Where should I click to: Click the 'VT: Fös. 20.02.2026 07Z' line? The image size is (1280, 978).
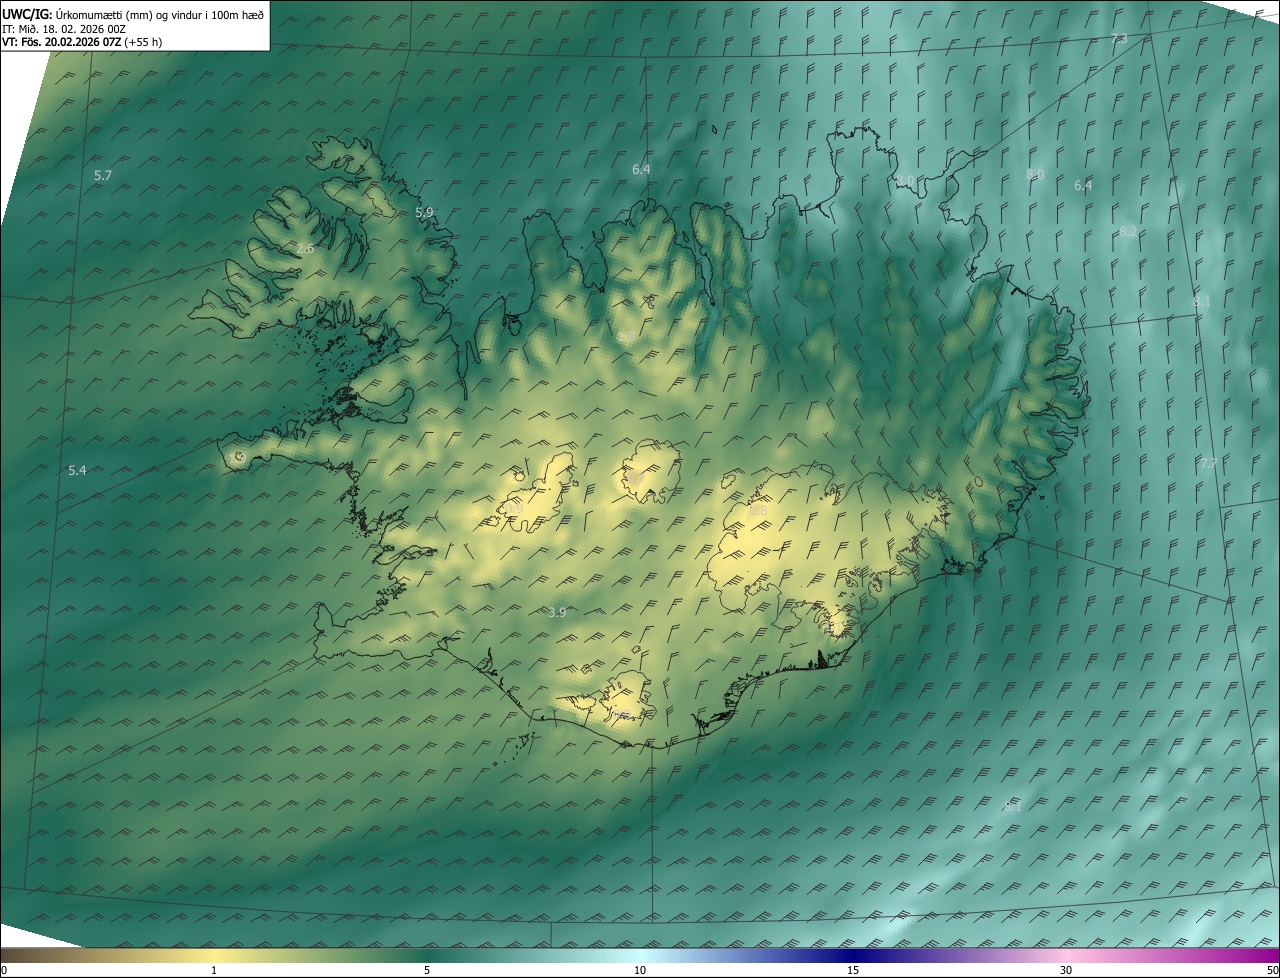point(82,42)
